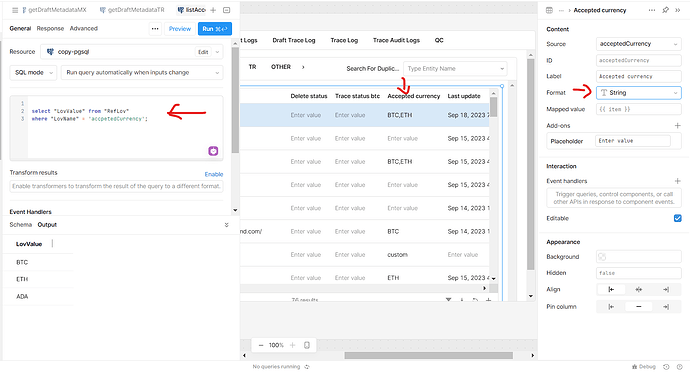This screenshot has height=372, width=690.
Task: Open the run query automatically trigger dropdown
Action: coord(142,73)
